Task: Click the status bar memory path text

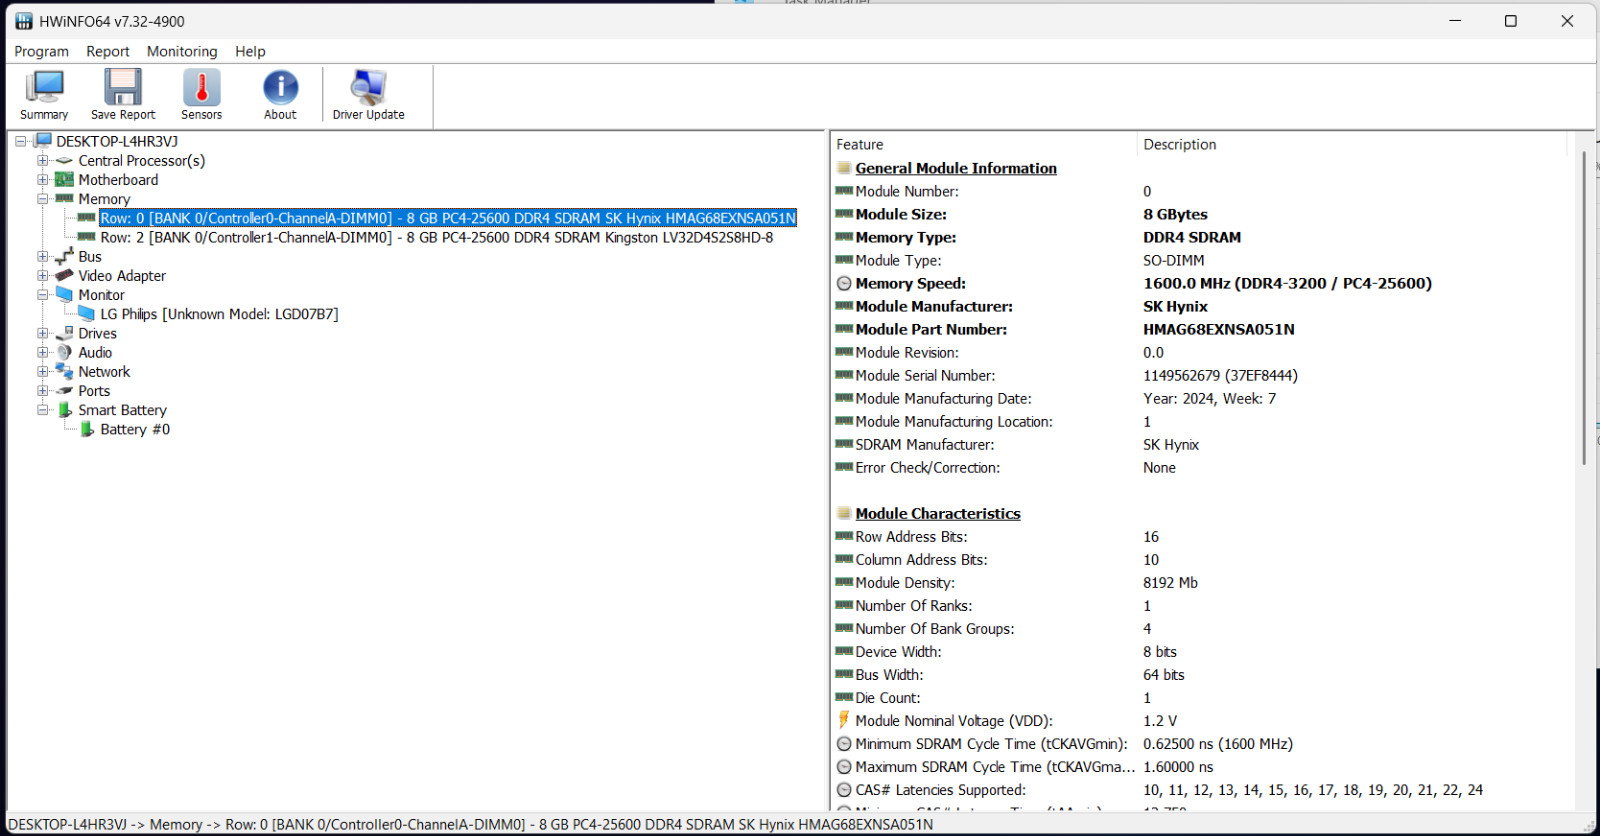Action: coord(470,824)
